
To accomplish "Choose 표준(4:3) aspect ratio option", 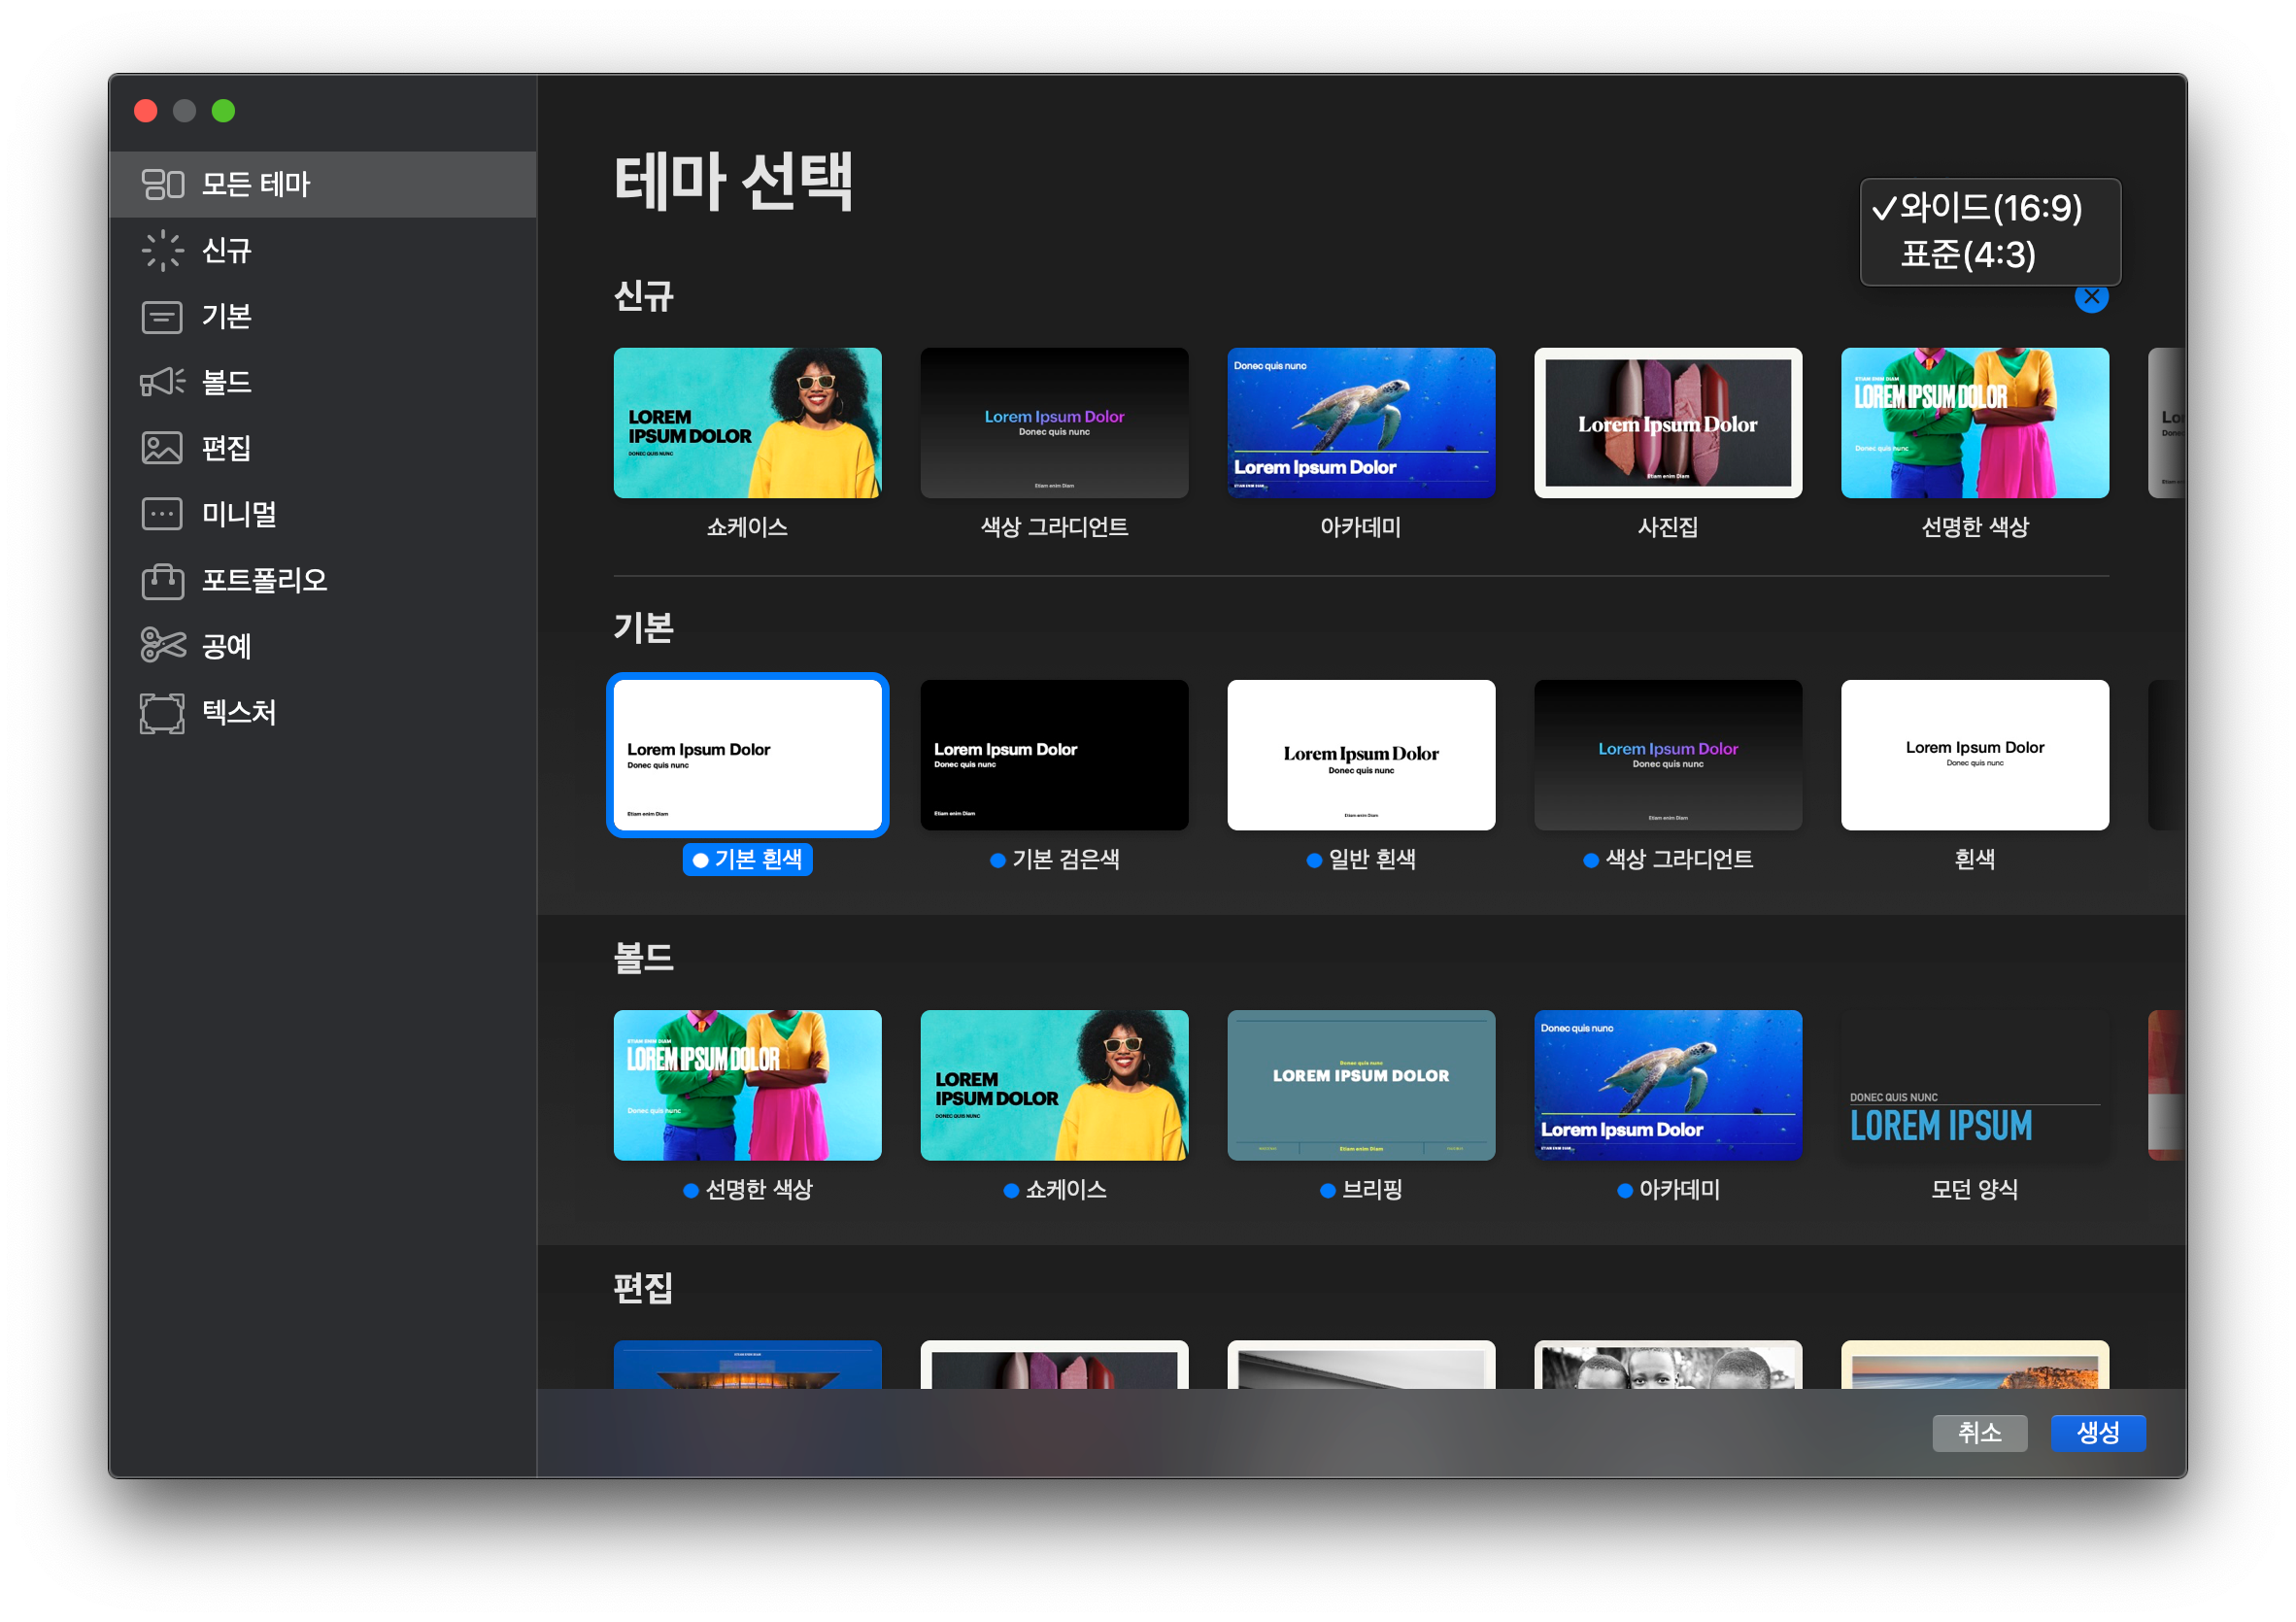I will (x=1967, y=255).
